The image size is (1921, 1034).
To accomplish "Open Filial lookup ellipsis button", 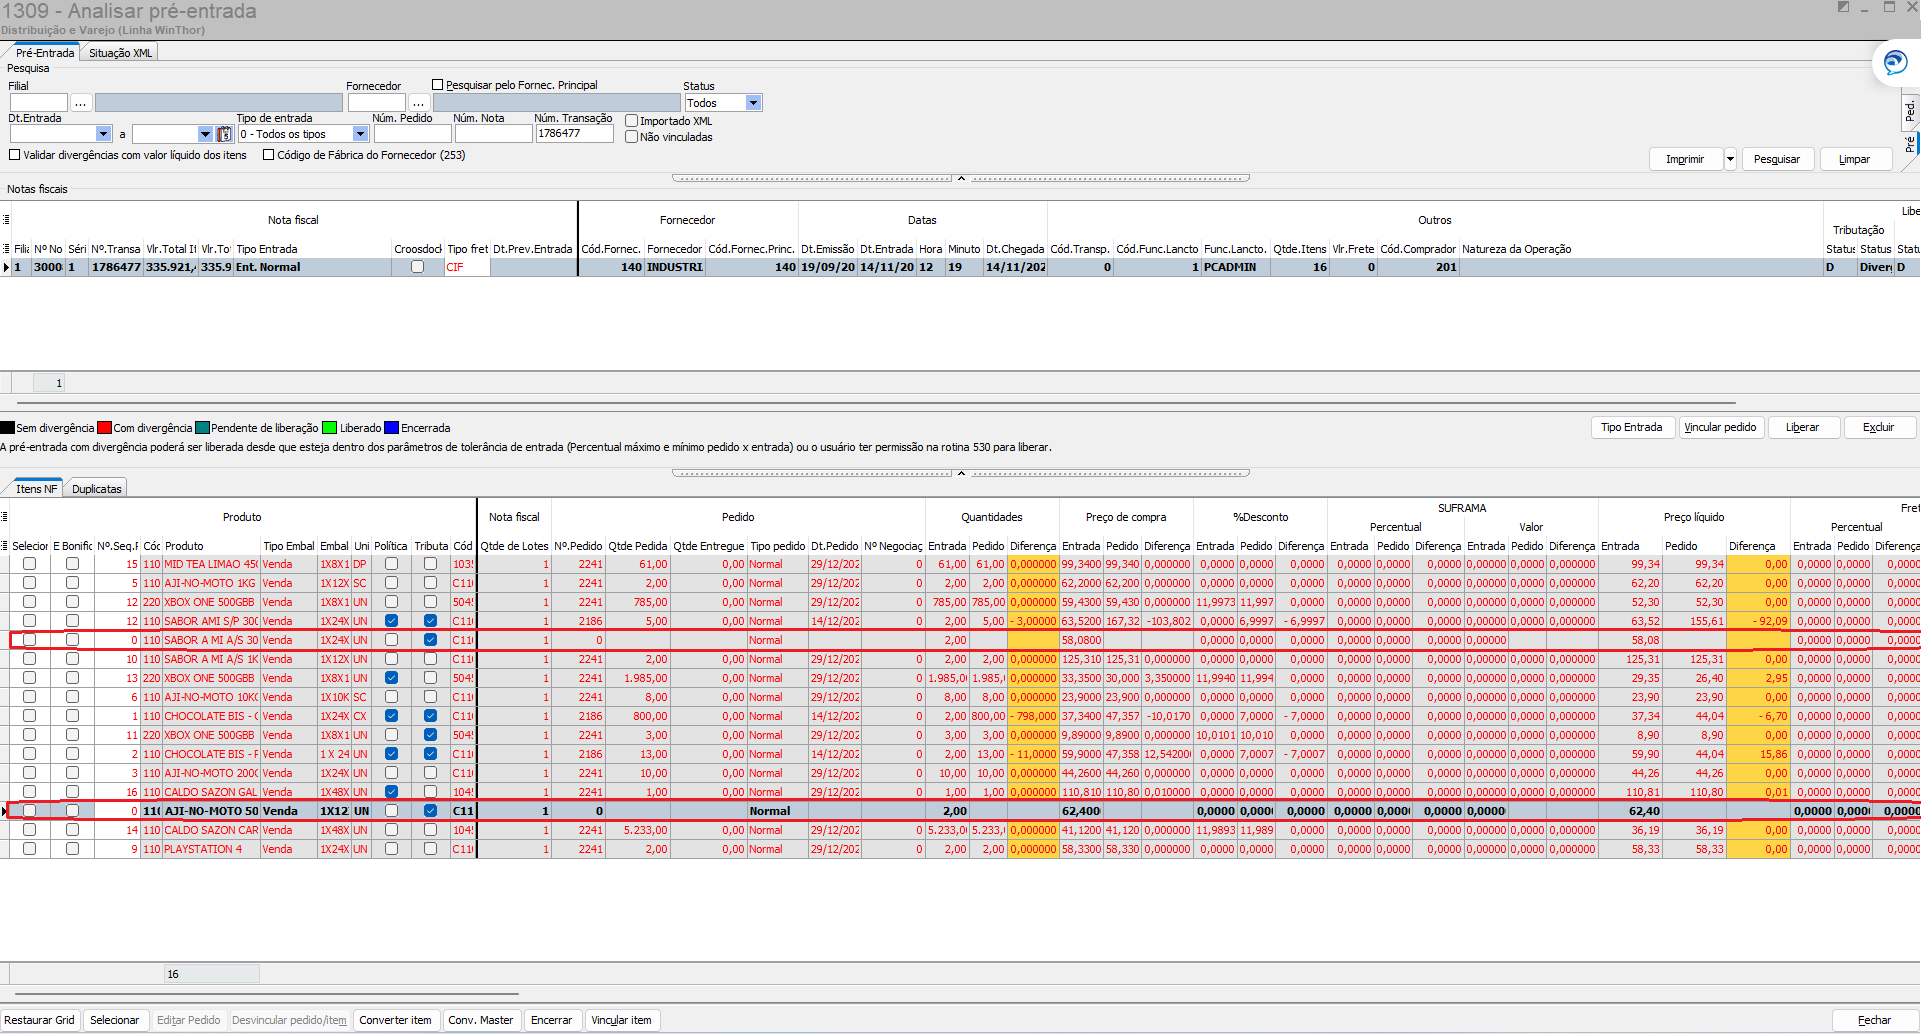I will (81, 103).
